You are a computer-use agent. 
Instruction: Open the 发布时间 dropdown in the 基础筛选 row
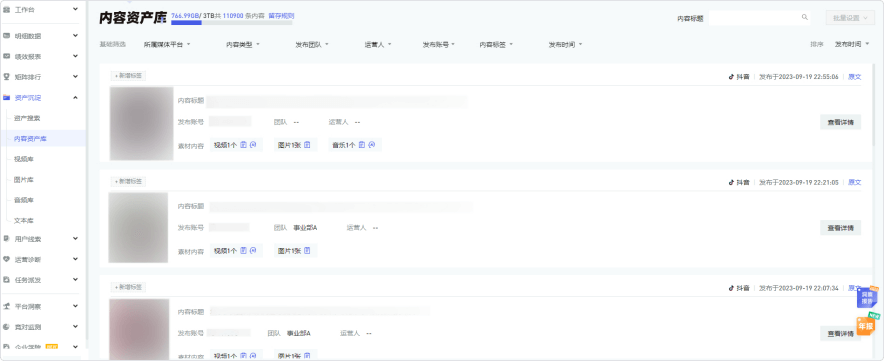(x=565, y=45)
